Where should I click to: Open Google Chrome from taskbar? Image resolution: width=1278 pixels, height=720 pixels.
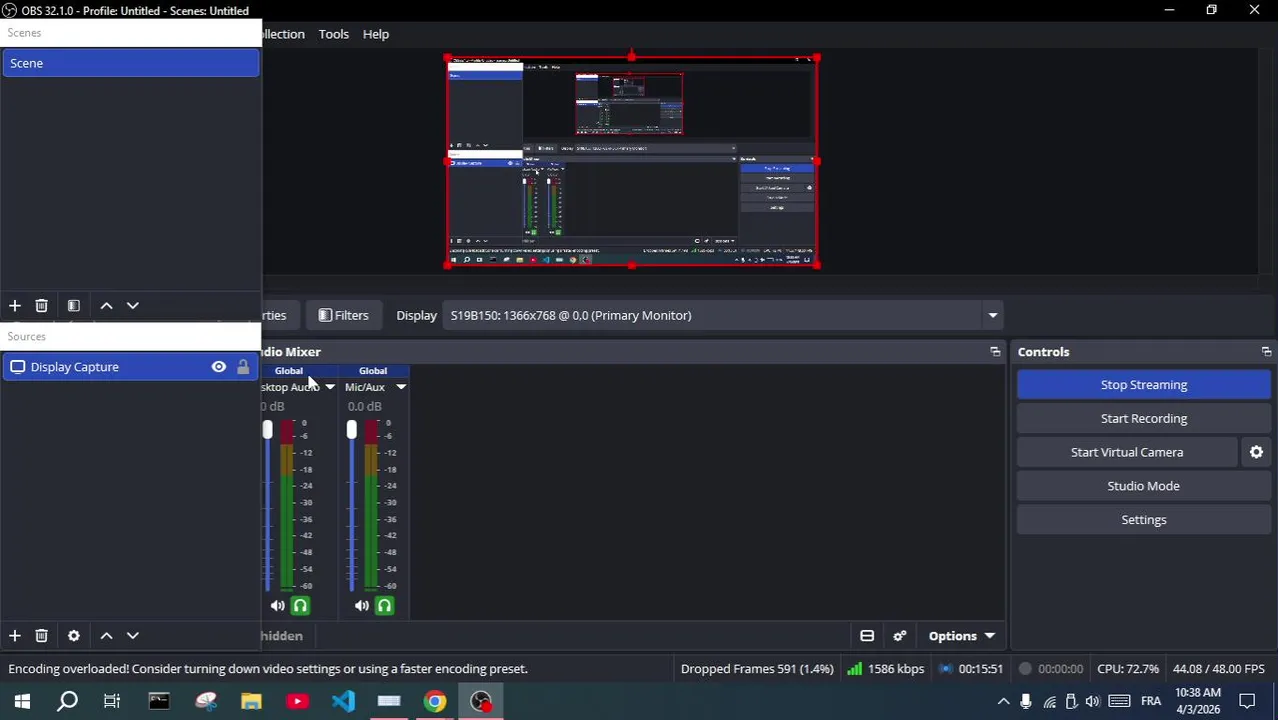(x=435, y=702)
